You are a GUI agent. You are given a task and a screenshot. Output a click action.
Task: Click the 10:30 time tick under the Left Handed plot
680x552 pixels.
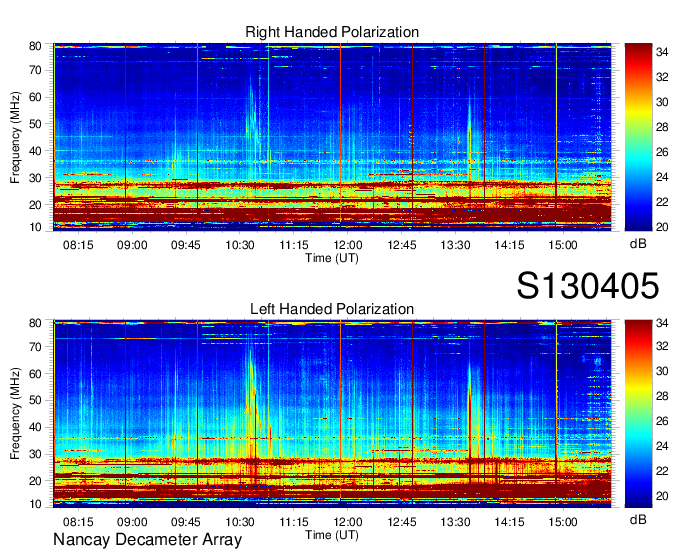tap(240, 522)
